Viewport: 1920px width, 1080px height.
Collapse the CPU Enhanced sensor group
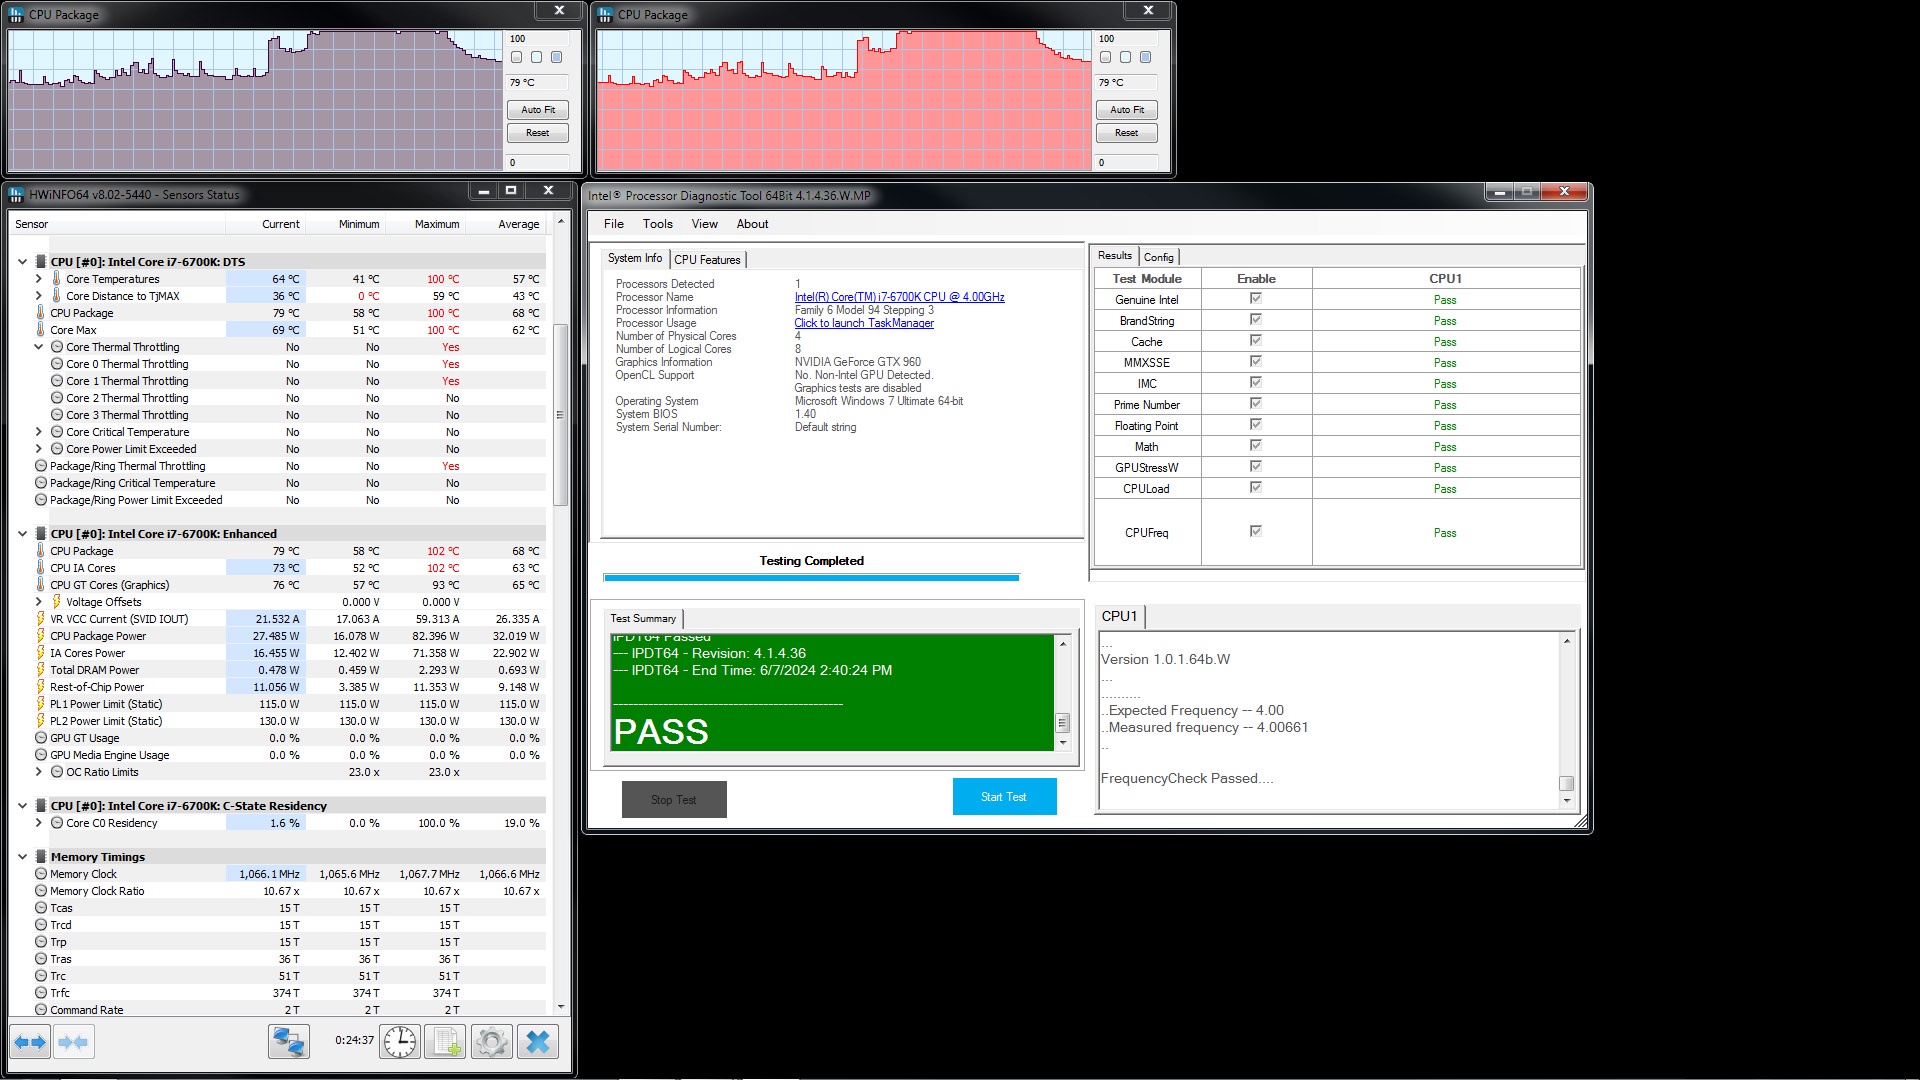tap(22, 534)
